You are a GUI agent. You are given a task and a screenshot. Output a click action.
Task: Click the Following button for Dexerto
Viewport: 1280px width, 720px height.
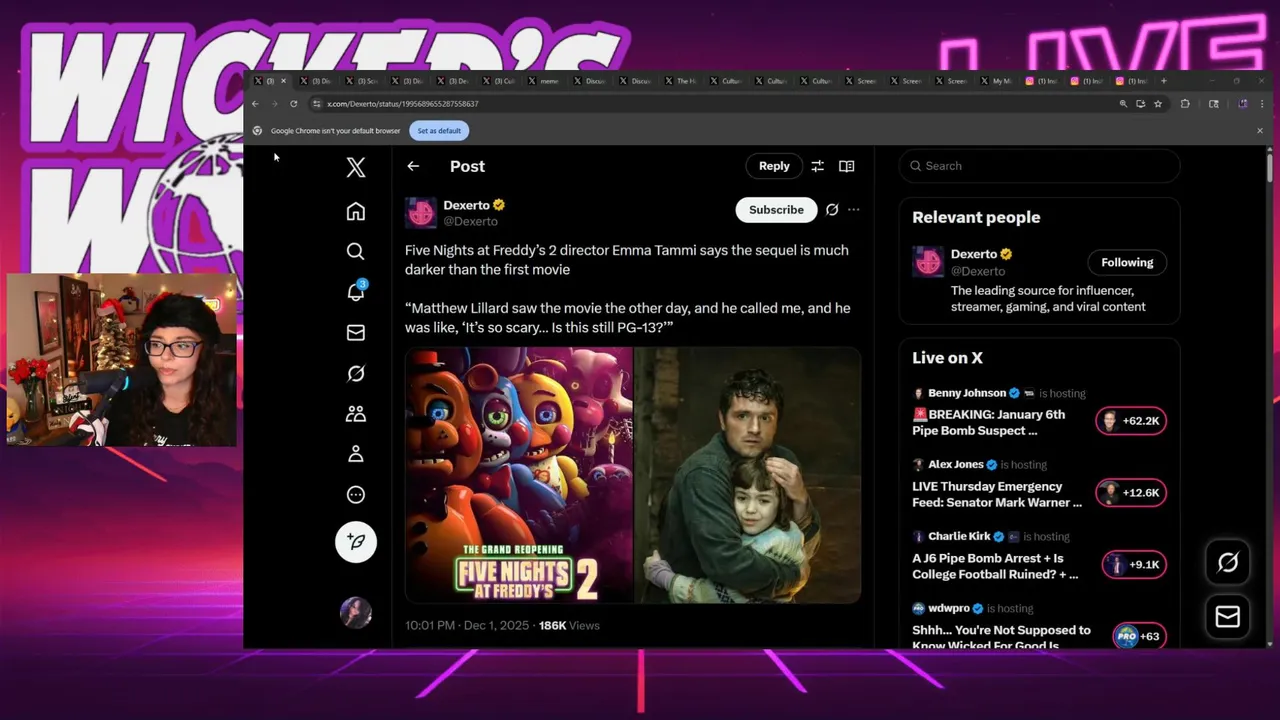(1127, 263)
